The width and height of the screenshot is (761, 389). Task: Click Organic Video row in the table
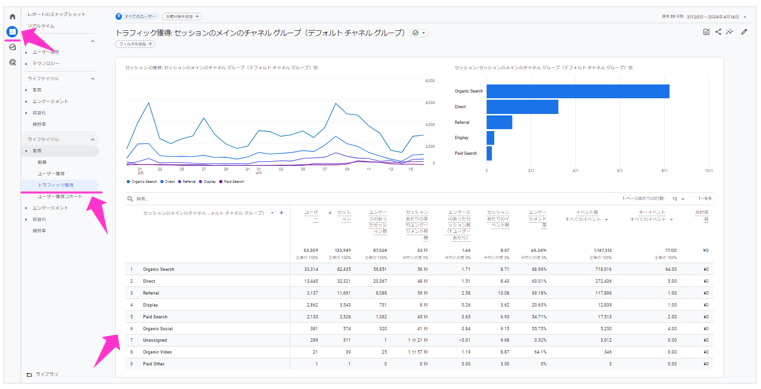coord(419,352)
